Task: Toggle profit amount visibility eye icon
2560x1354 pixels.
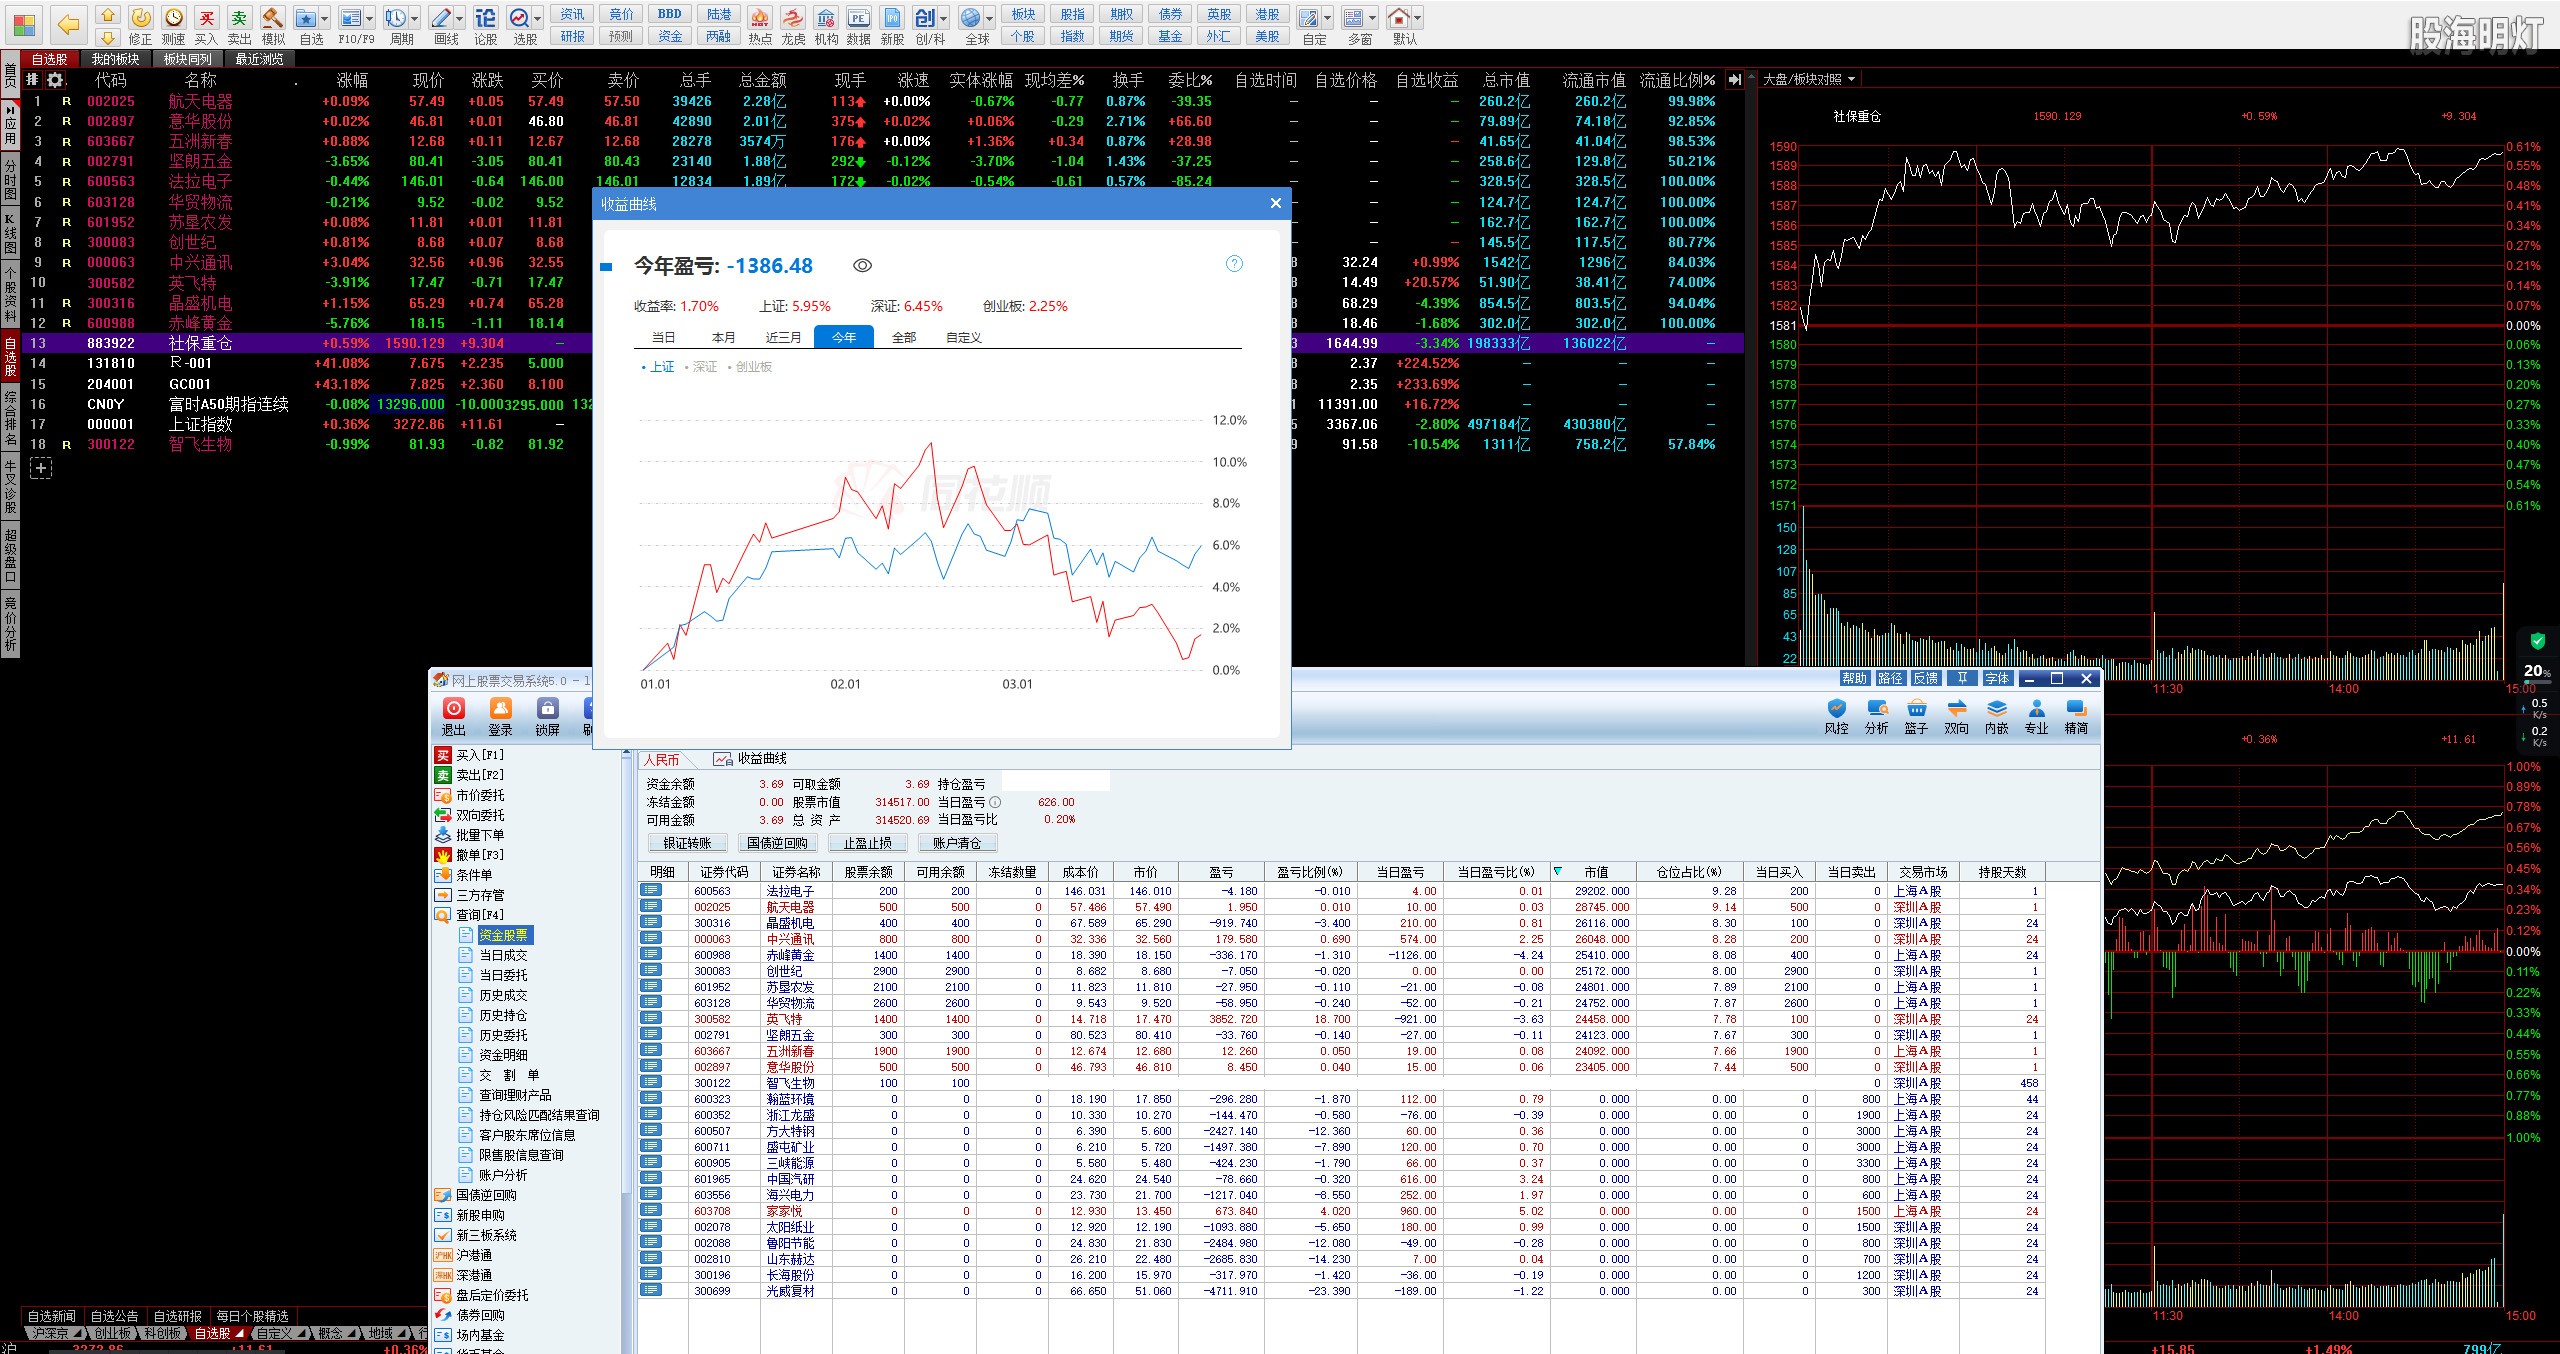Action: tap(862, 266)
